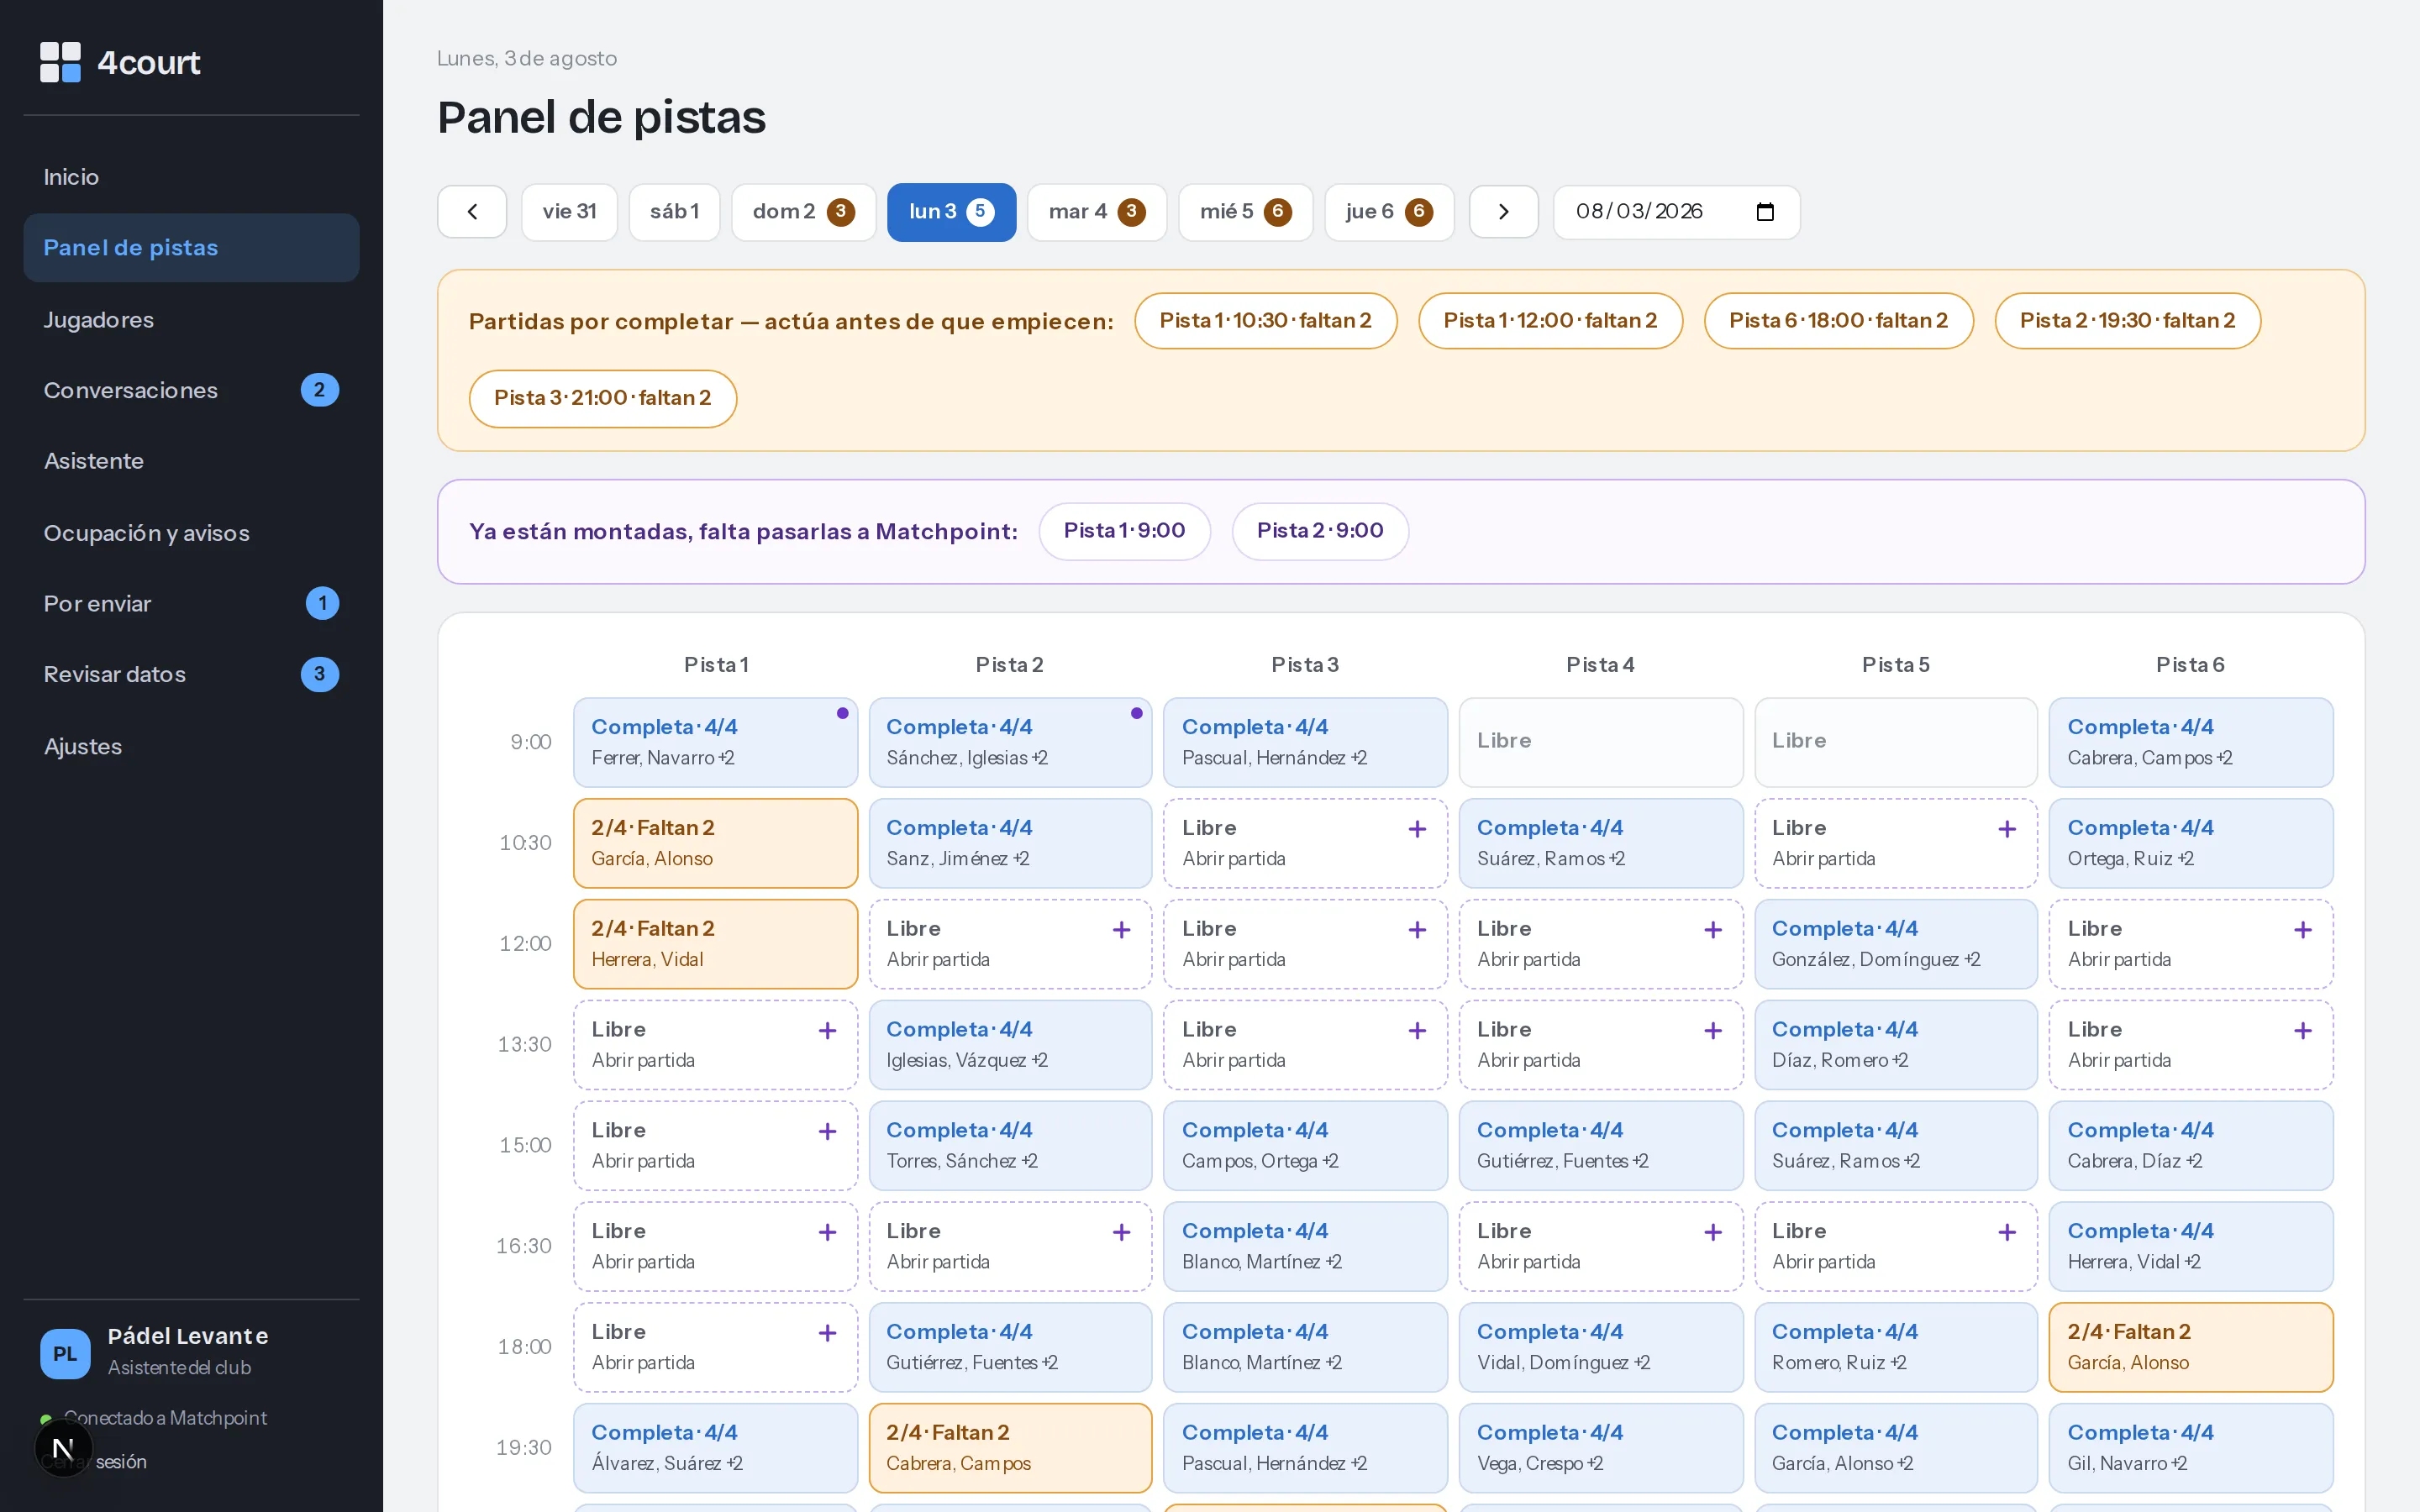Click plus icon on Pista 3 at 10:30
2420x1512 pixels.
(x=1417, y=829)
